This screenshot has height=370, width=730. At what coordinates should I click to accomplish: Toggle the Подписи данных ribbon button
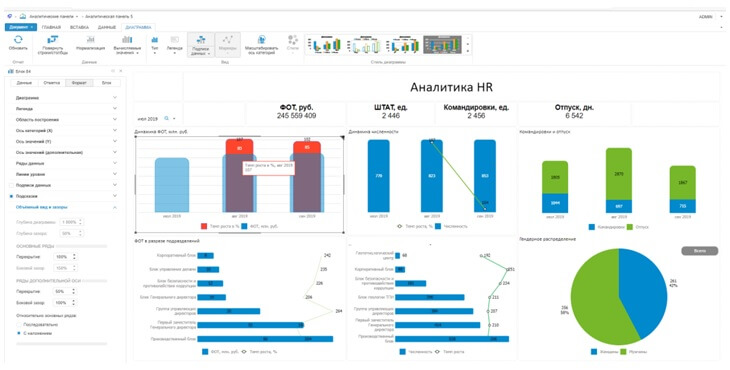coord(201,45)
